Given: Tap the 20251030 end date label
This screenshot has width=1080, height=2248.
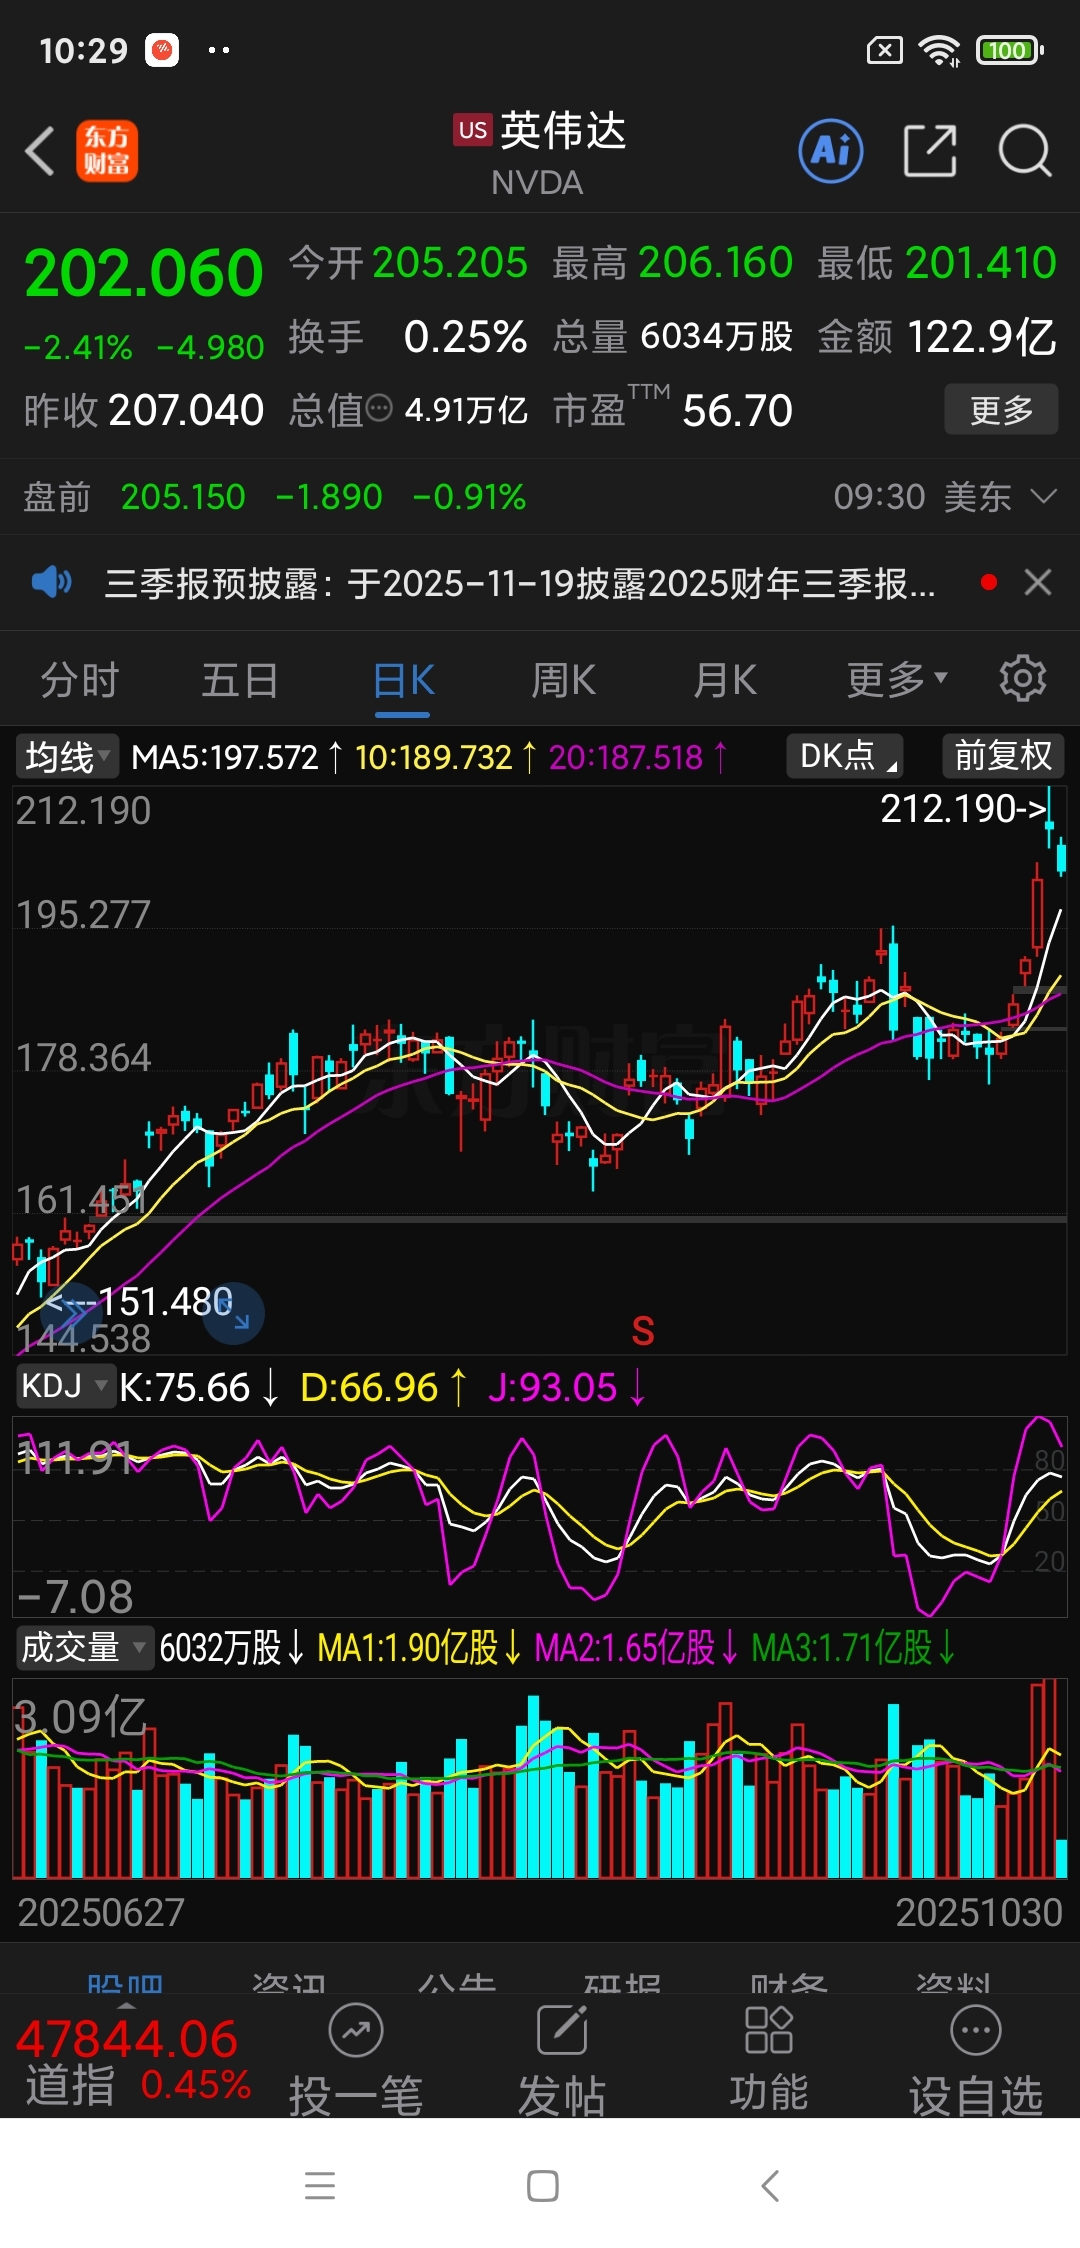Looking at the screenshot, I should coord(978,1912).
